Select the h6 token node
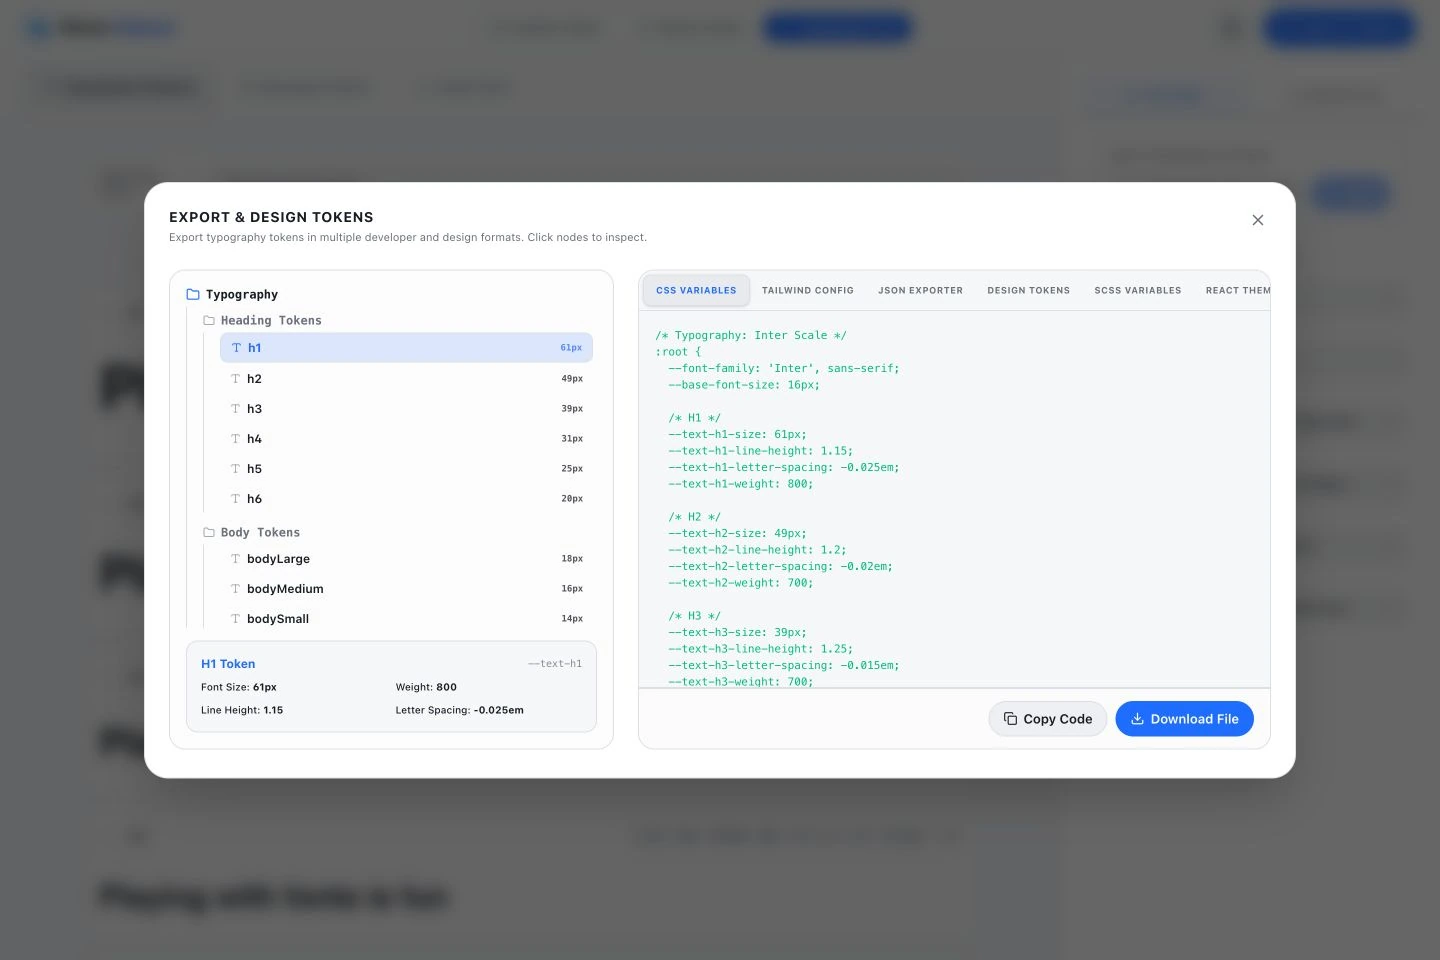1440x960 pixels. tap(406, 499)
